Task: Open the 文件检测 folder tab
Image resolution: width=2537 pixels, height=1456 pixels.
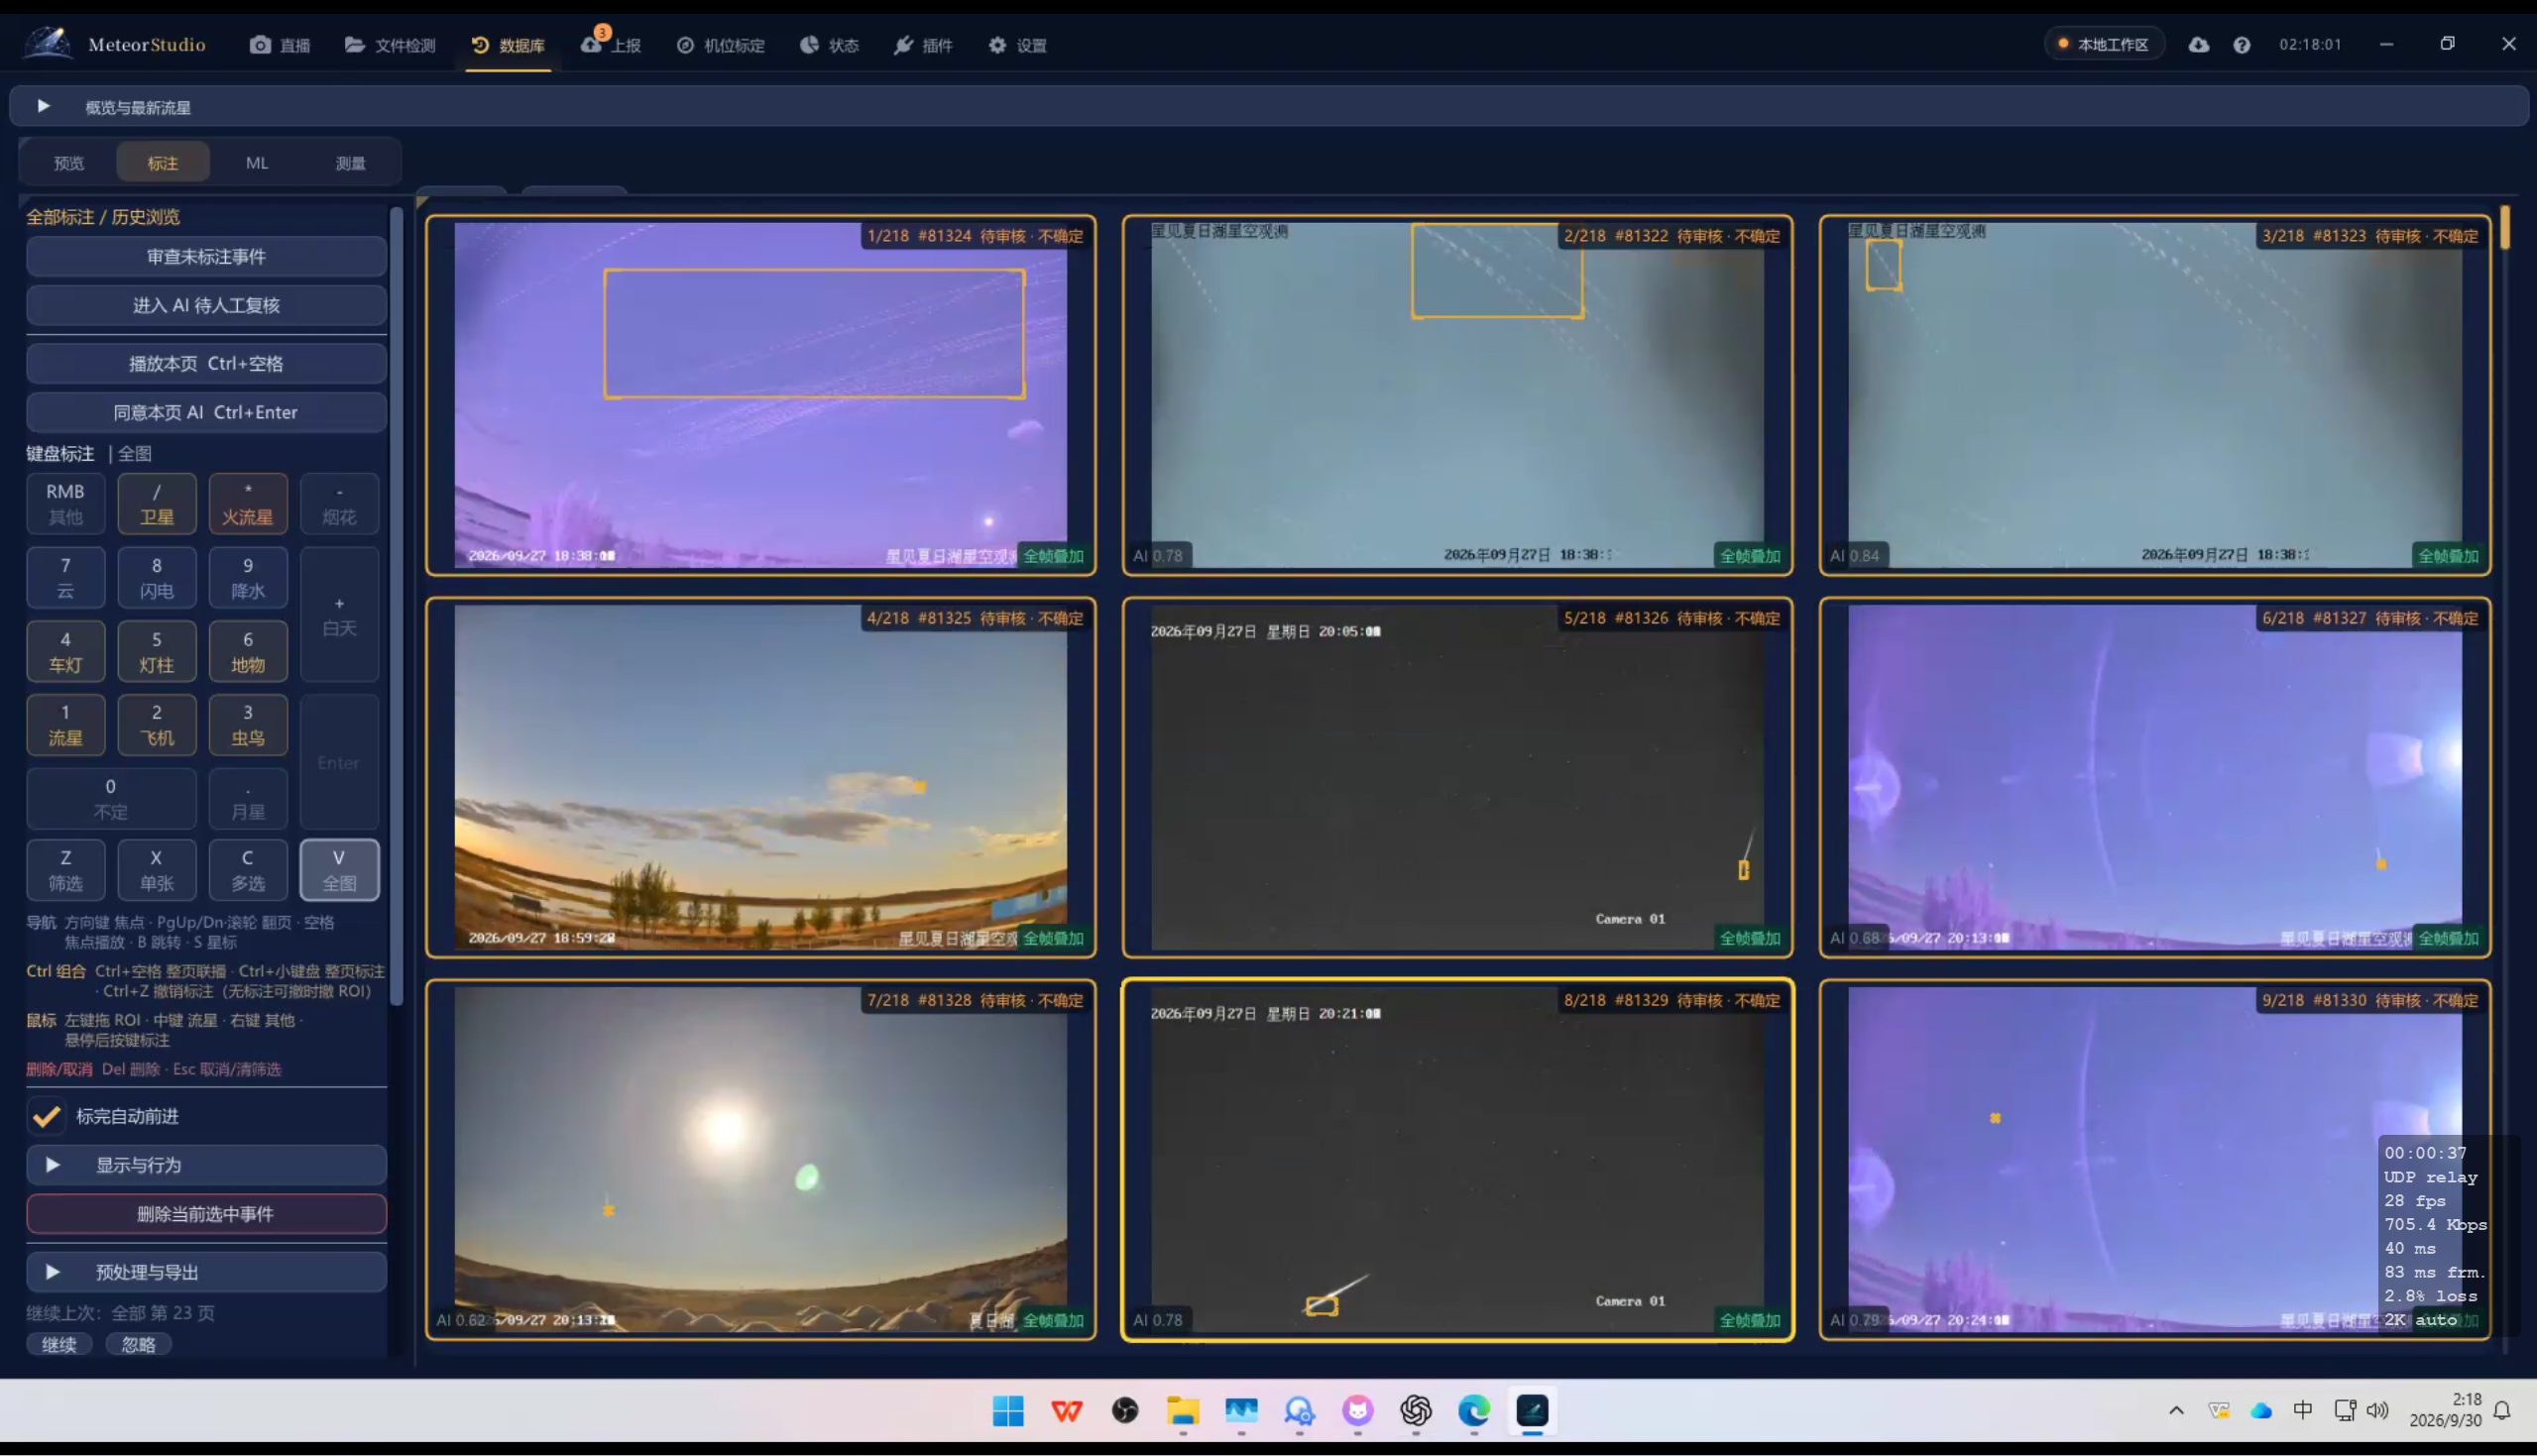Action: pos(389,45)
